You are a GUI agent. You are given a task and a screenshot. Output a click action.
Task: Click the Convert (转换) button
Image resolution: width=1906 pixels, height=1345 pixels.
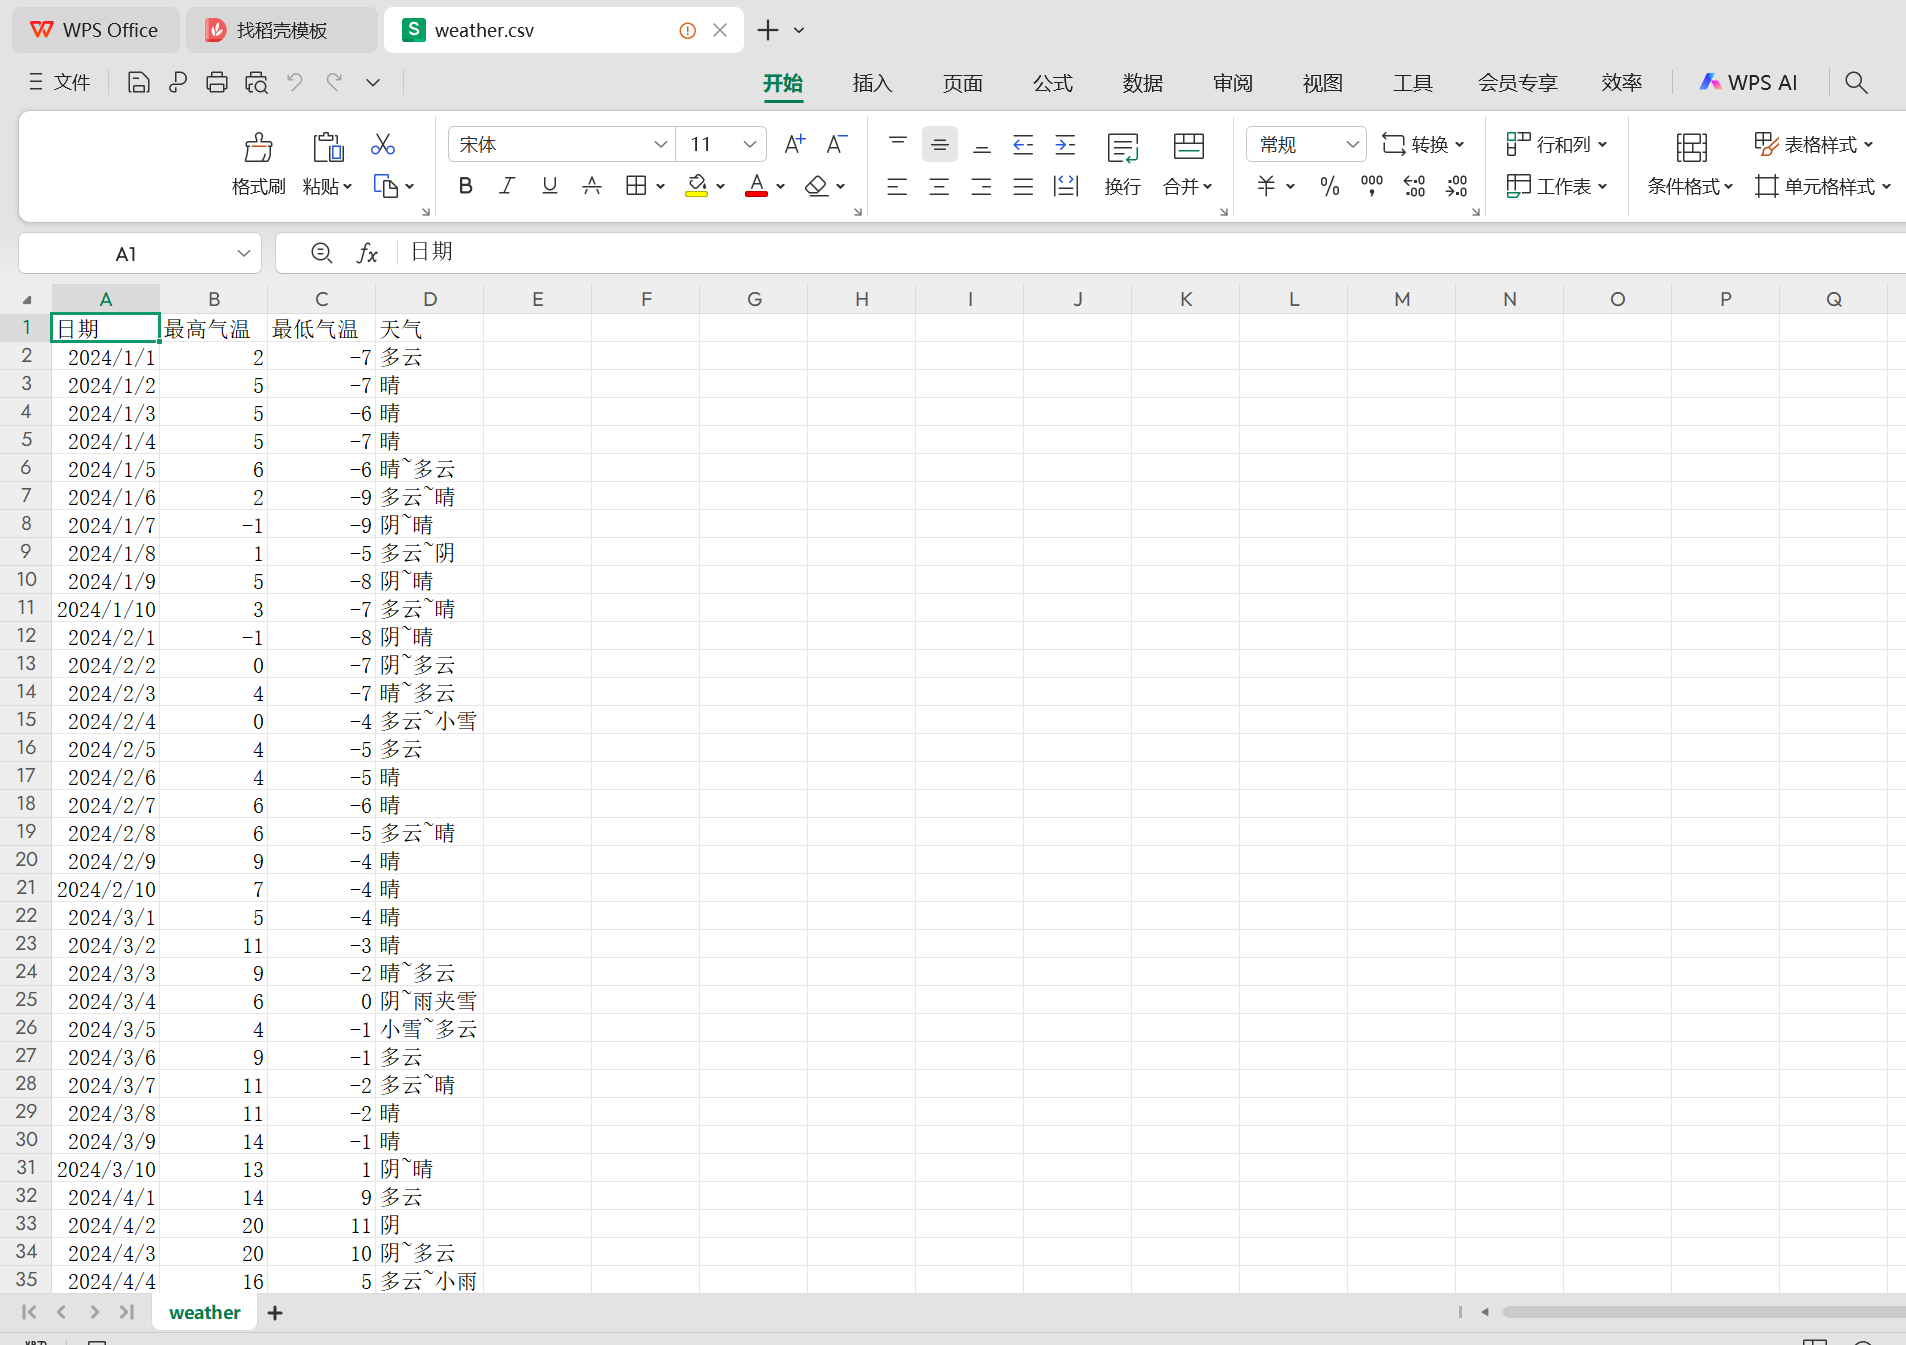(1423, 145)
